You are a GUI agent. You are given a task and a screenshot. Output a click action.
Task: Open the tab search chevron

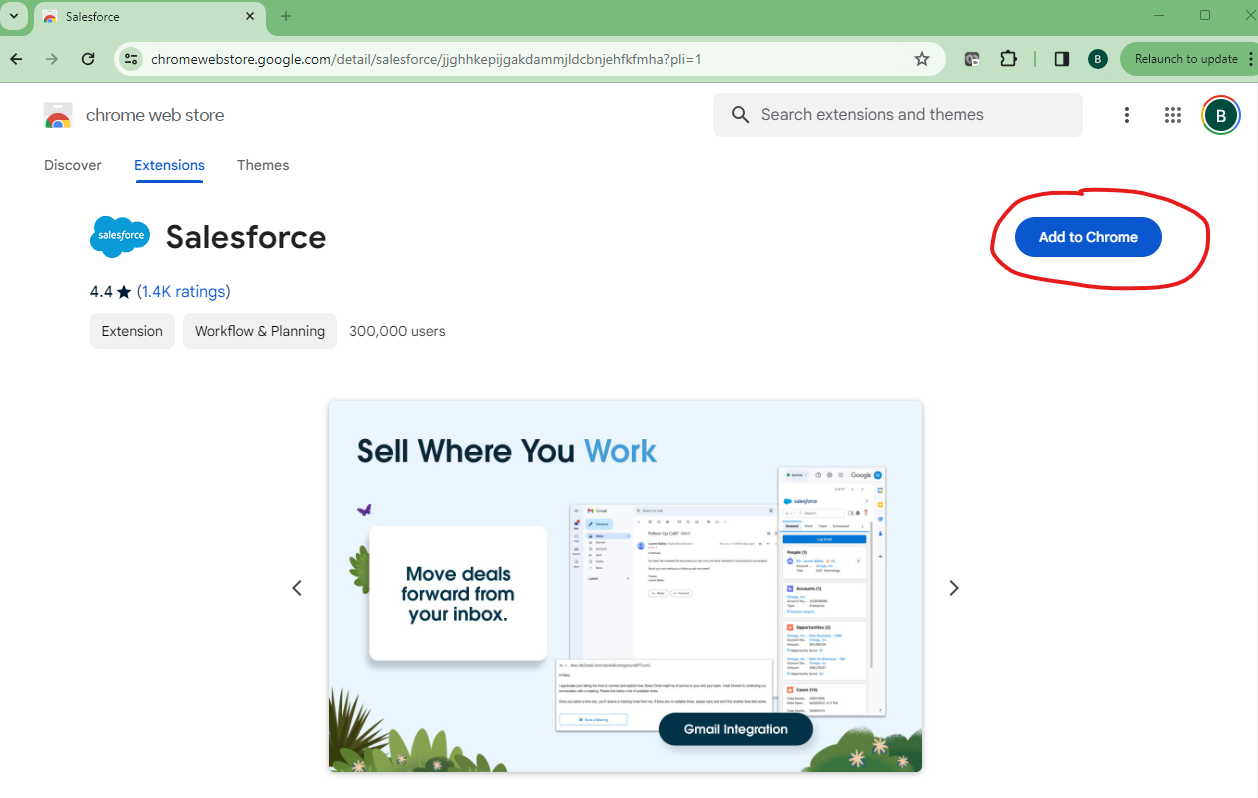pyautogui.click(x=14, y=16)
